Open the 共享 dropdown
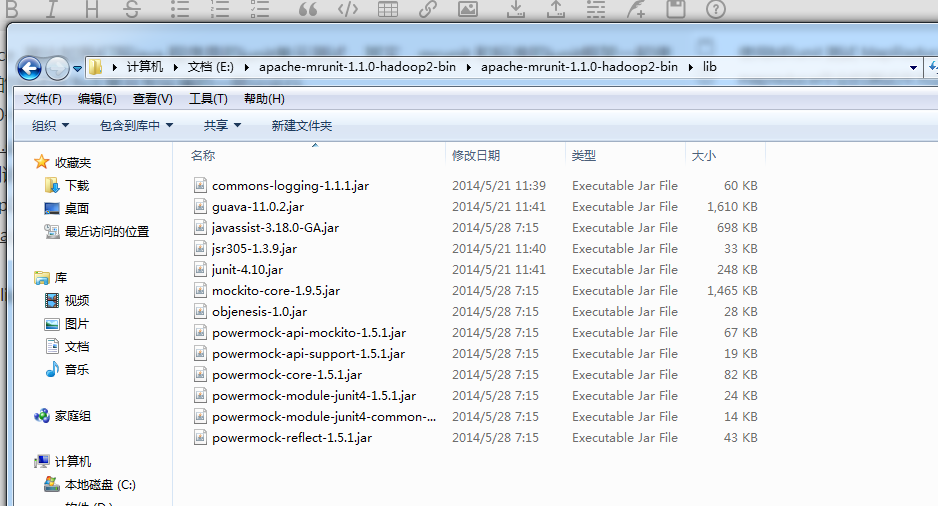Image resolution: width=938 pixels, height=506 pixels. coord(222,126)
